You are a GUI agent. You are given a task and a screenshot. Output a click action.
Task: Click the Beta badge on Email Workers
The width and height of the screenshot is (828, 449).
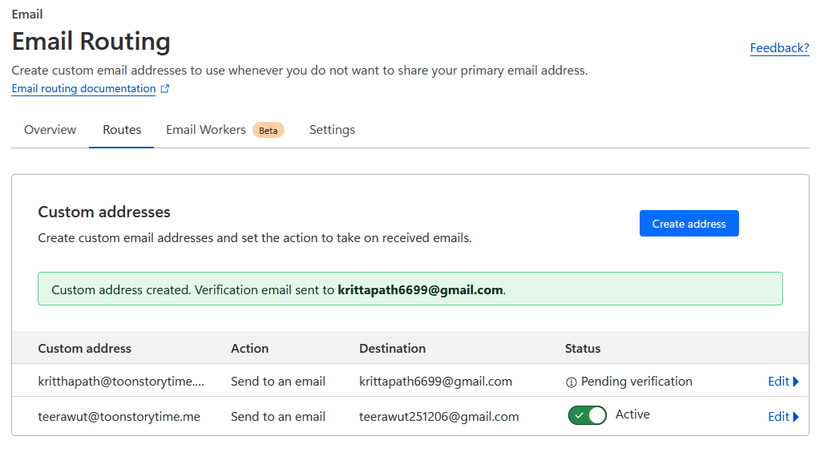tap(267, 130)
